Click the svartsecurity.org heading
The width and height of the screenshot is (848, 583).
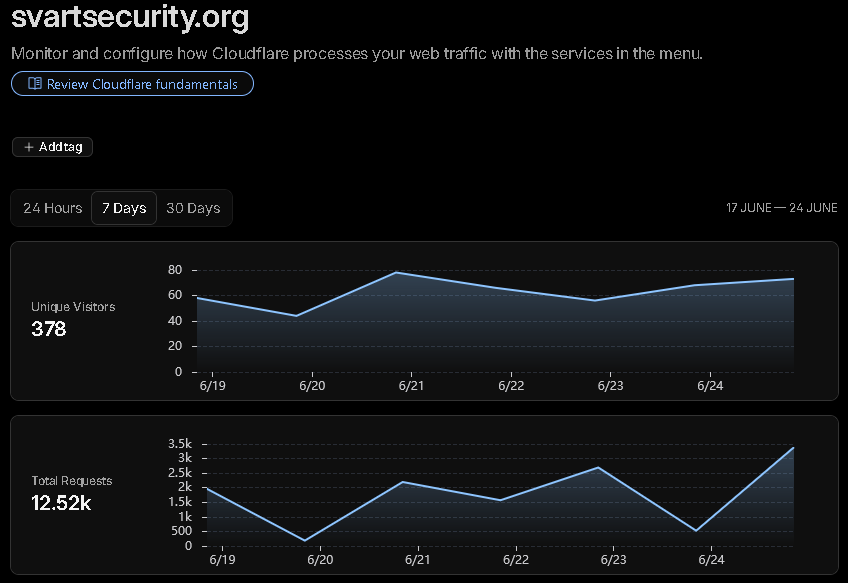coord(130,17)
